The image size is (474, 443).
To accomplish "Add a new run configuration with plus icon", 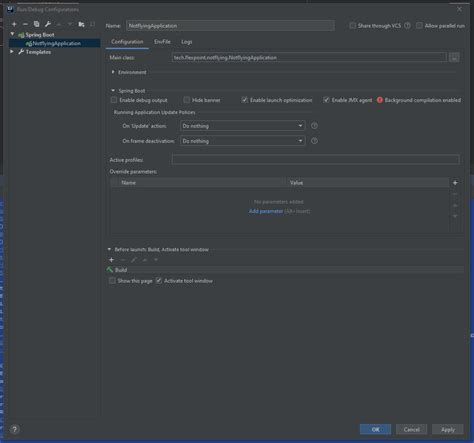I will 14,24.
